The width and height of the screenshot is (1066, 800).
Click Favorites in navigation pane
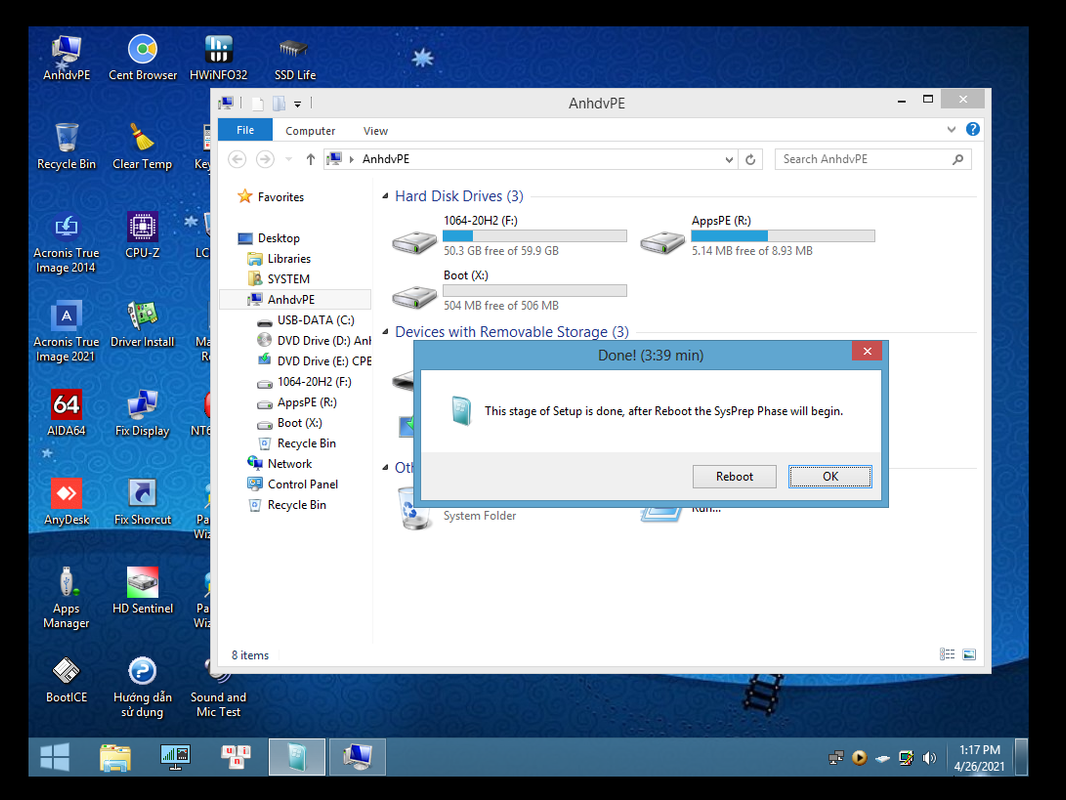pyautogui.click(x=271, y=197)
